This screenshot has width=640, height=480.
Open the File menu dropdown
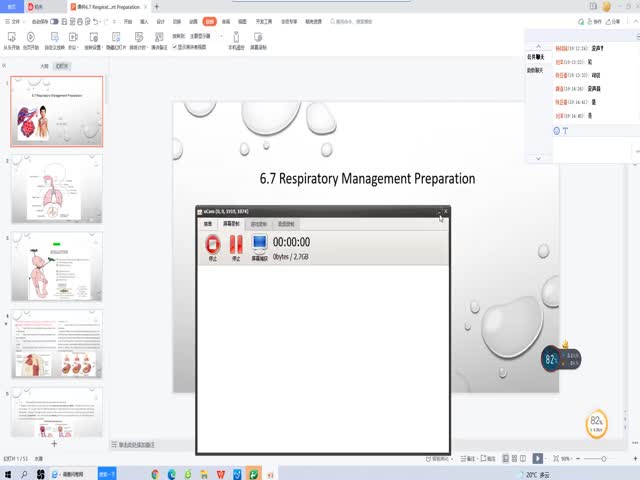coord(16,22)
